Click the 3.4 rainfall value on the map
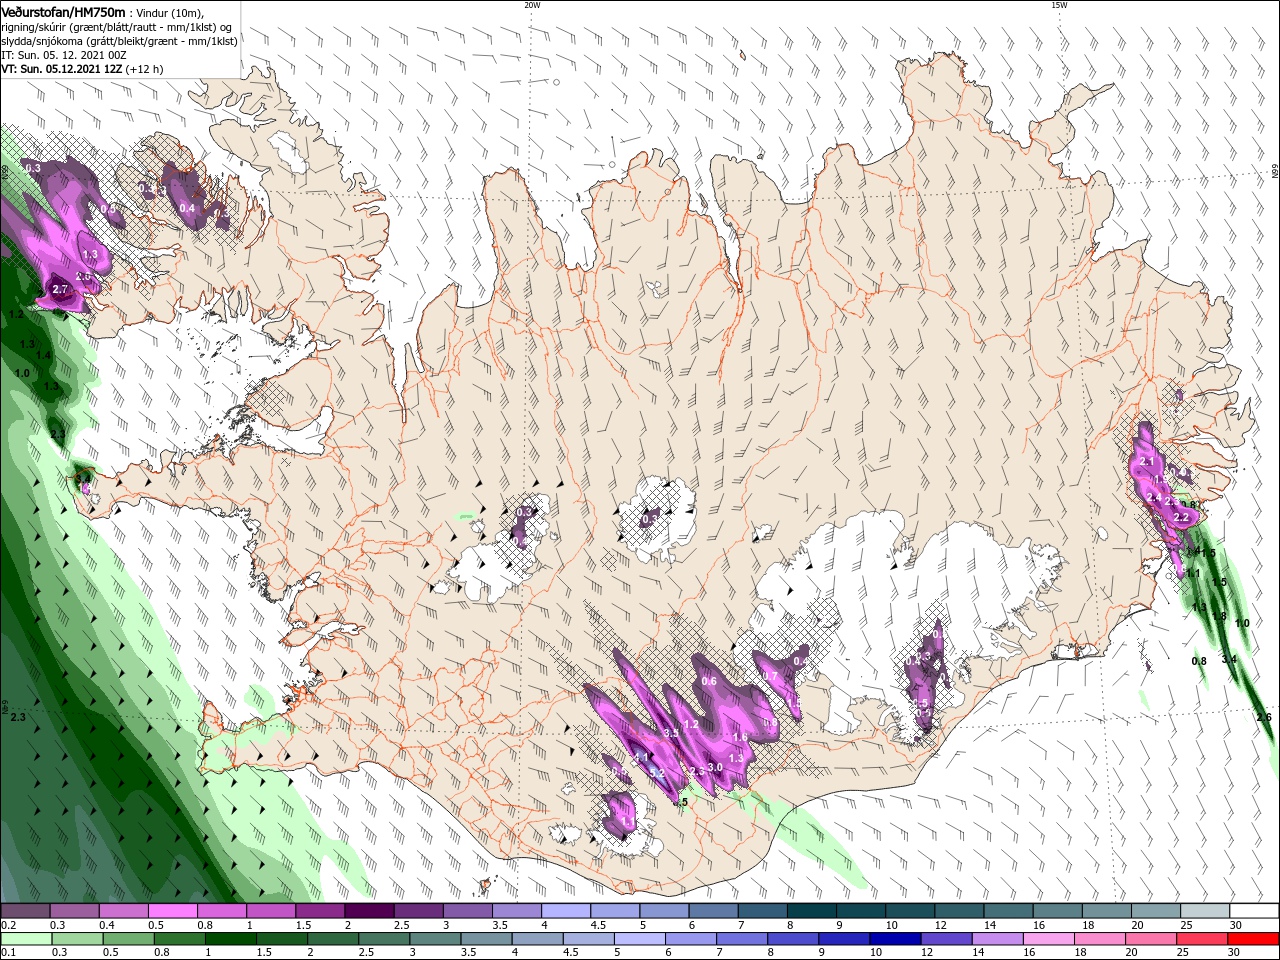The height and width of the screenshot is (960, 1280). point(1229,659)
